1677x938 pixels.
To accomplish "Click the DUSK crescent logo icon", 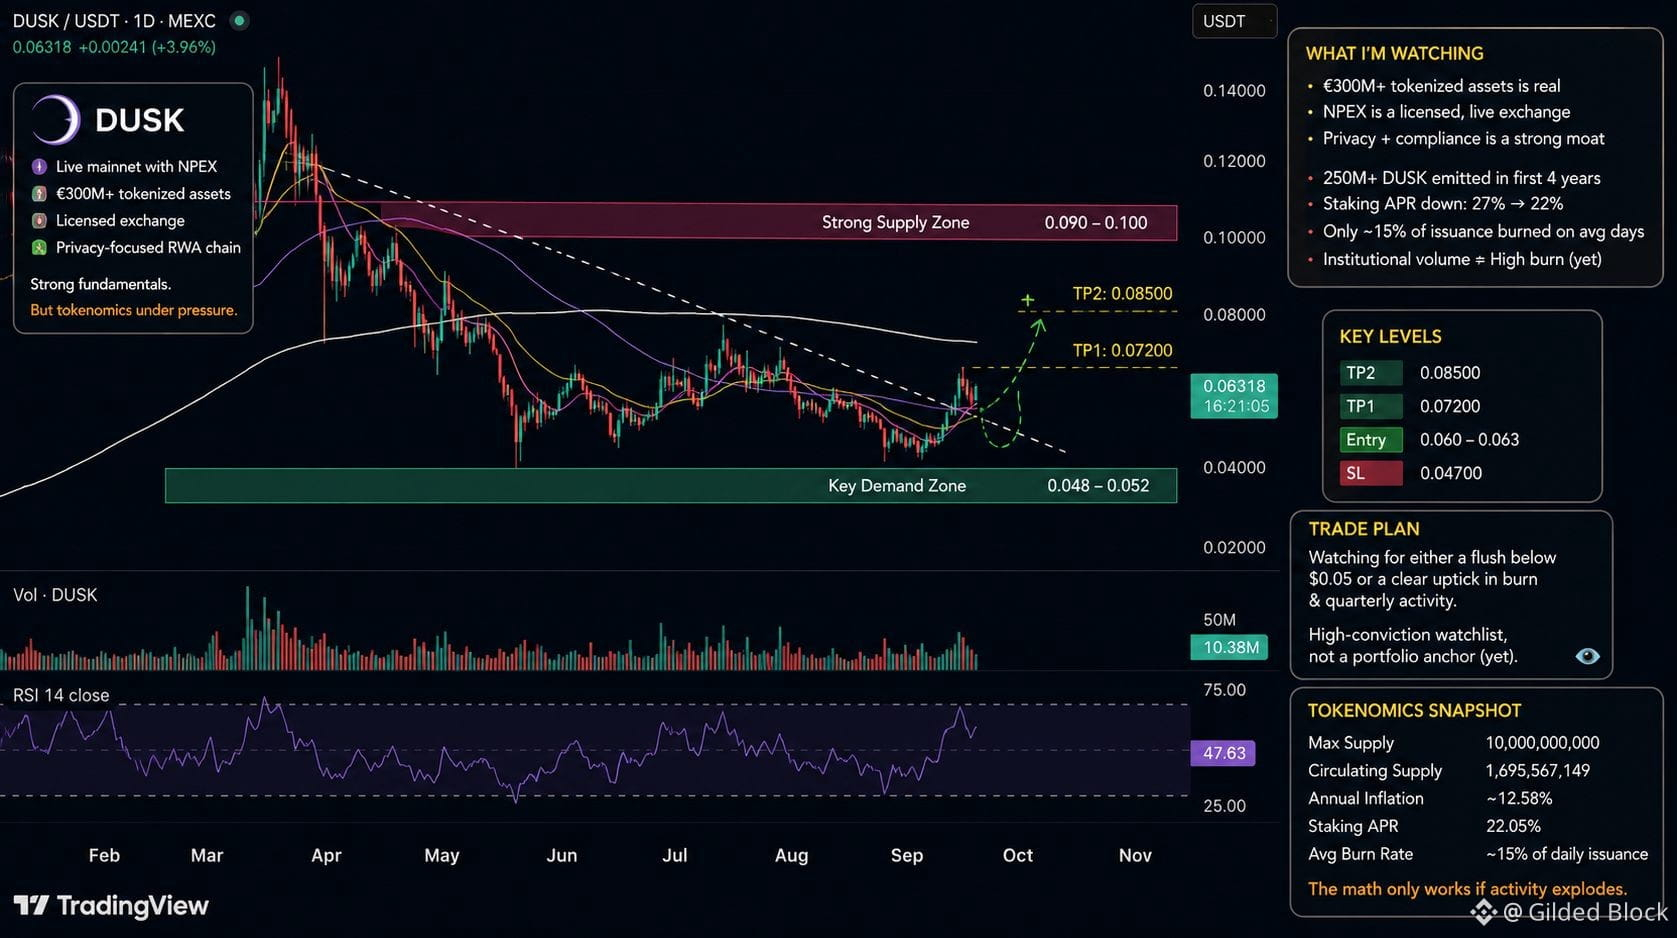I will [x=56, y=120].
